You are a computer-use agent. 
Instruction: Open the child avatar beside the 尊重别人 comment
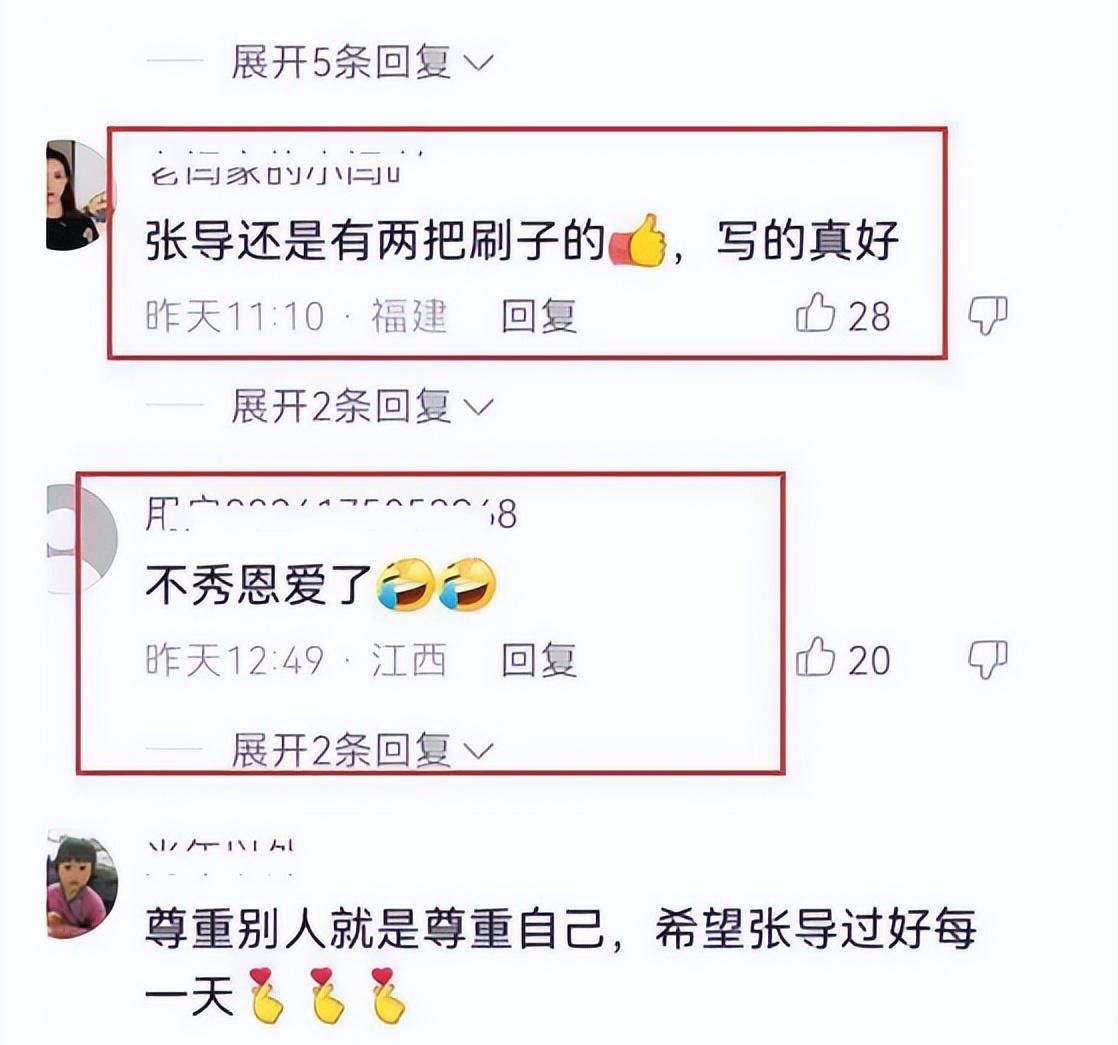click(x=82, y=884)
